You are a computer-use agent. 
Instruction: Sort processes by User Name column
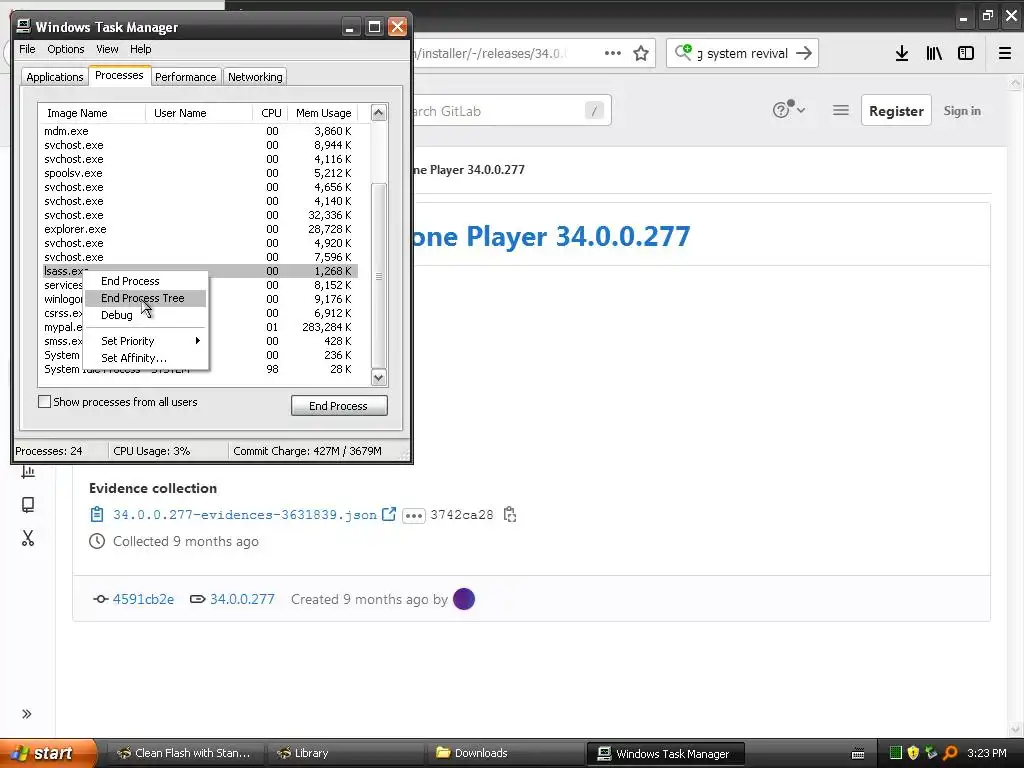tap(199, 113)
